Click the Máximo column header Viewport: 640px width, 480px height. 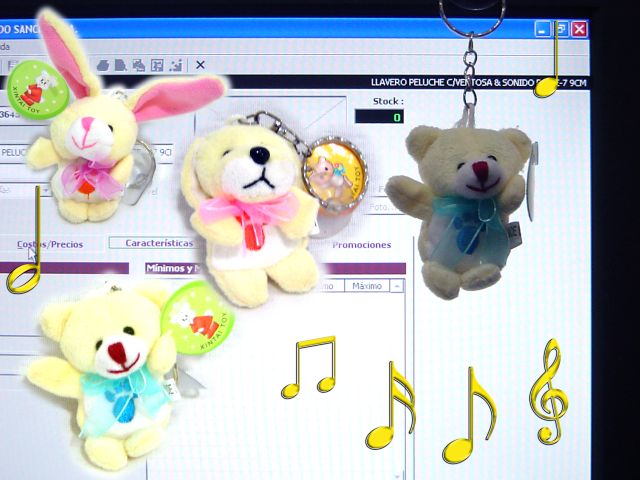coord(367,286)
